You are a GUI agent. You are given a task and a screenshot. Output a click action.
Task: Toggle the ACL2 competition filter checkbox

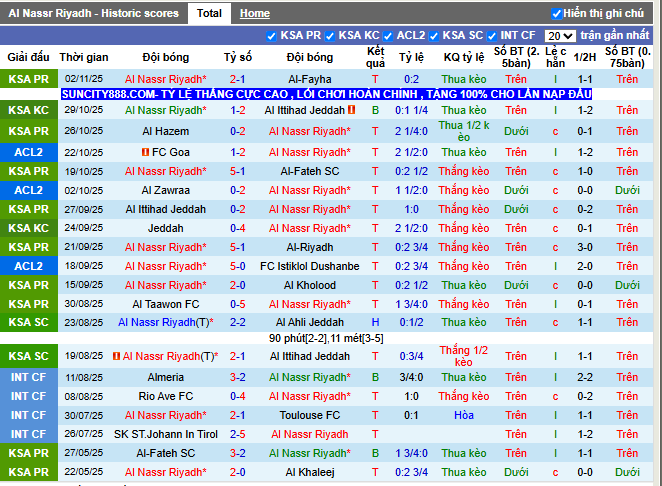(388, 36)
